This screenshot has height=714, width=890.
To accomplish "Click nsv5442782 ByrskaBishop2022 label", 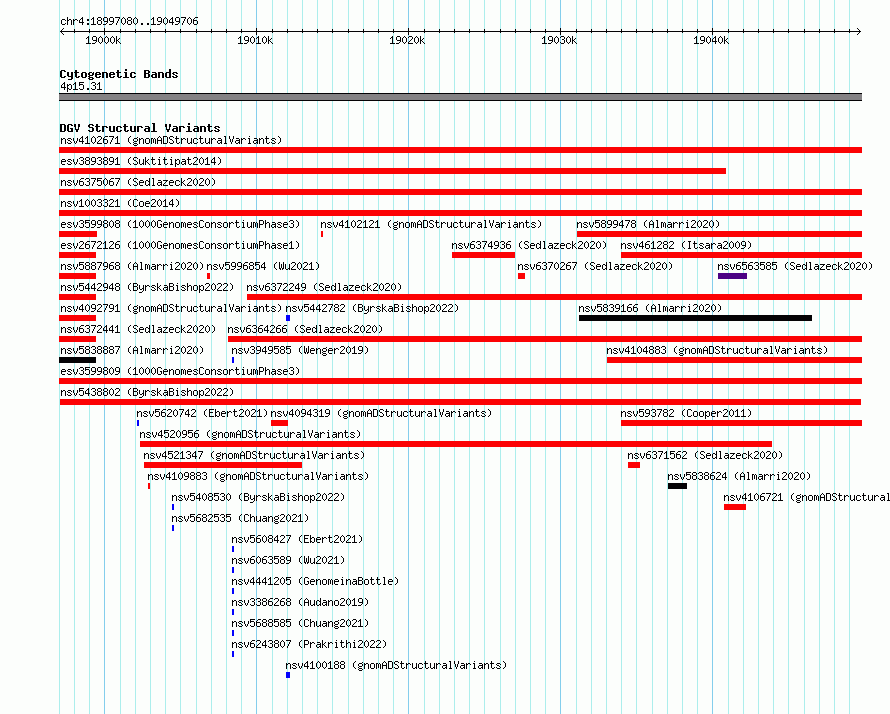I will pyautogui.click(x=372, y=308).
